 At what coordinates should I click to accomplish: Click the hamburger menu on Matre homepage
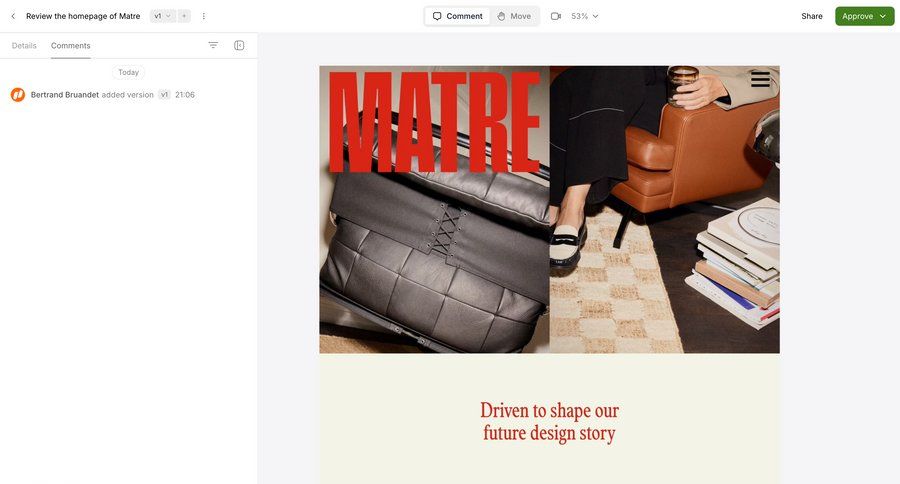pos(760,79)
